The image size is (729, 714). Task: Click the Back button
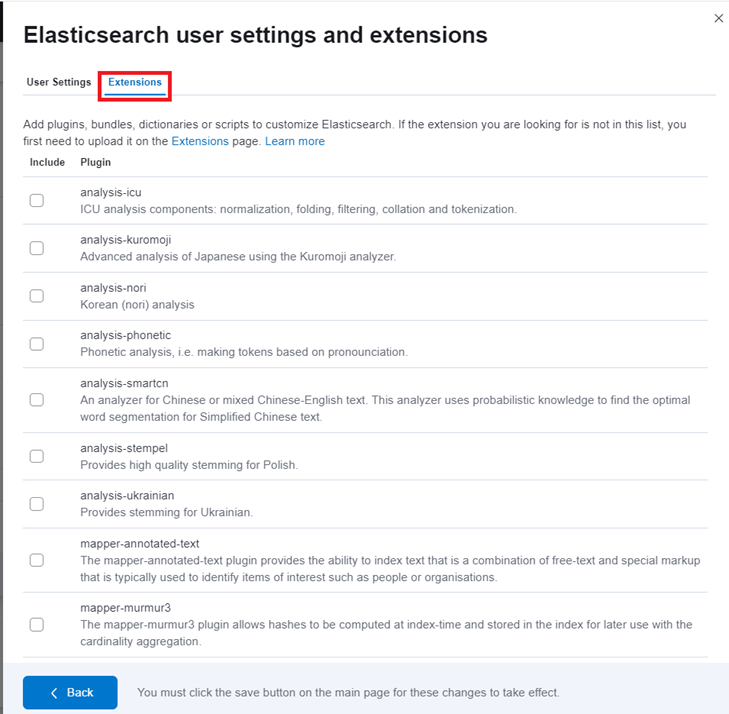coord(70,692)
